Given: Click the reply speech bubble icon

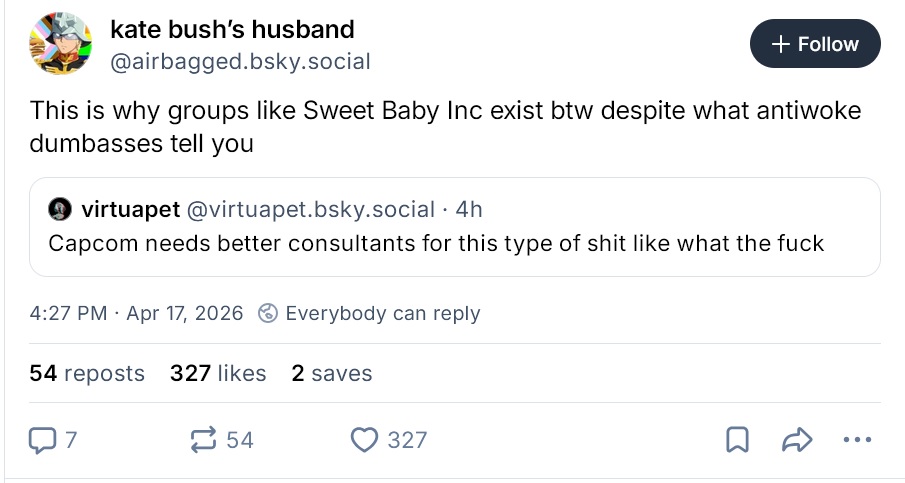Looking at the screenshot, I should [x=43, y=439].
